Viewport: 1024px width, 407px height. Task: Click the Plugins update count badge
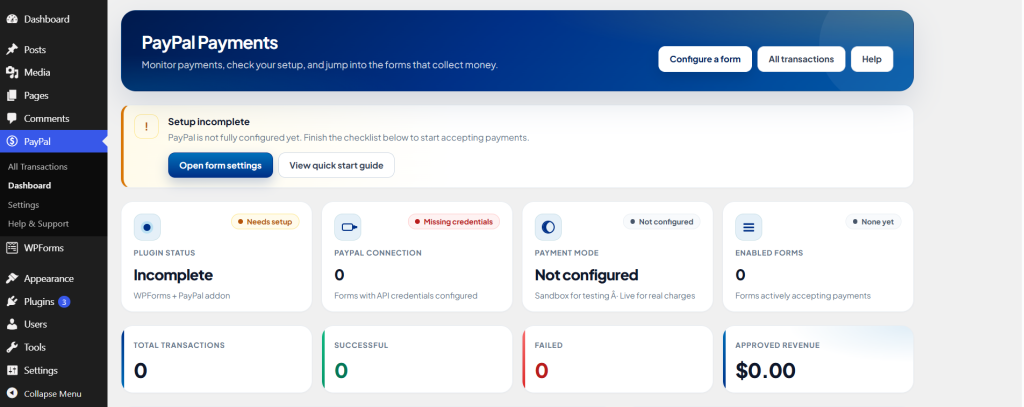pos(64,302)
